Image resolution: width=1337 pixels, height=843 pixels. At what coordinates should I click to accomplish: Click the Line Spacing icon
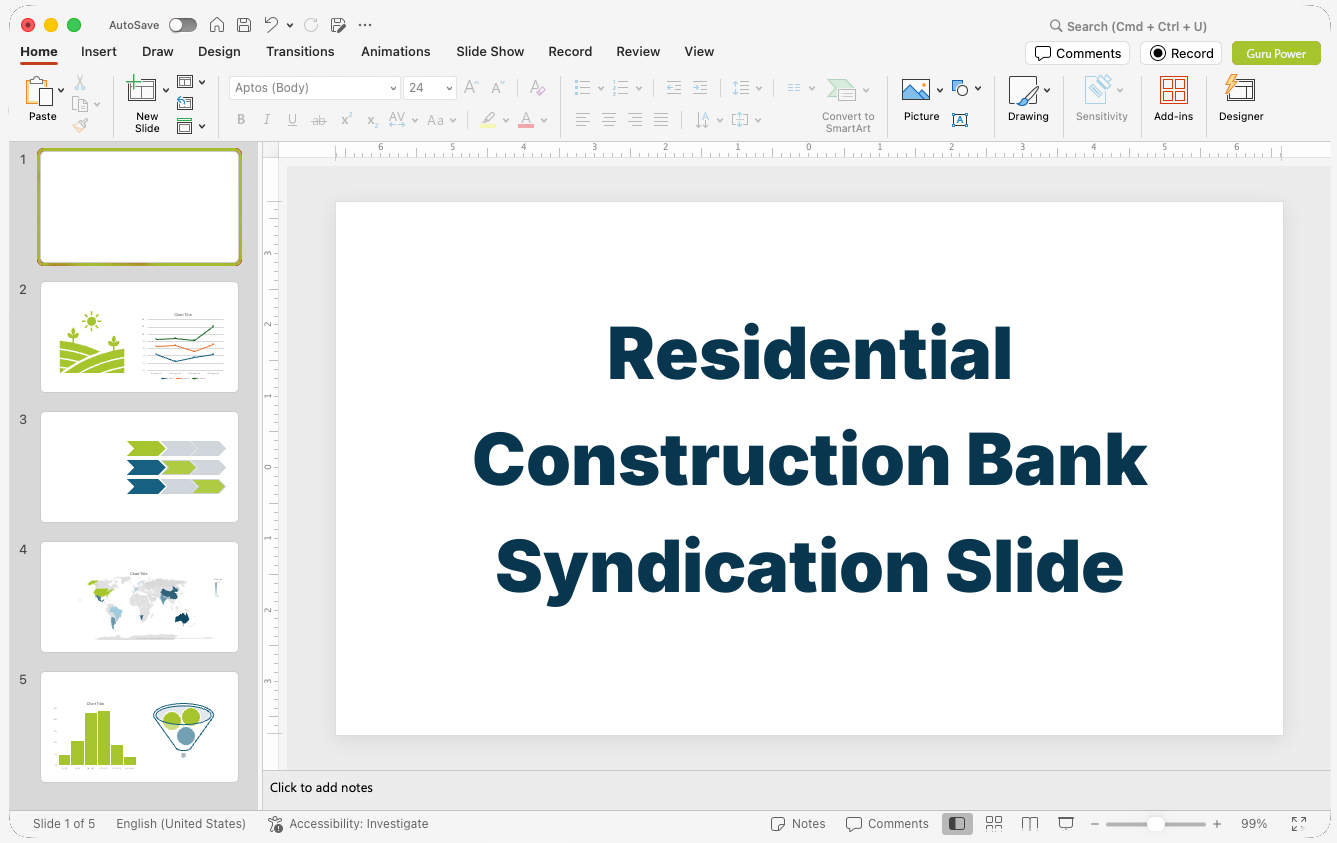pos(740,88)
